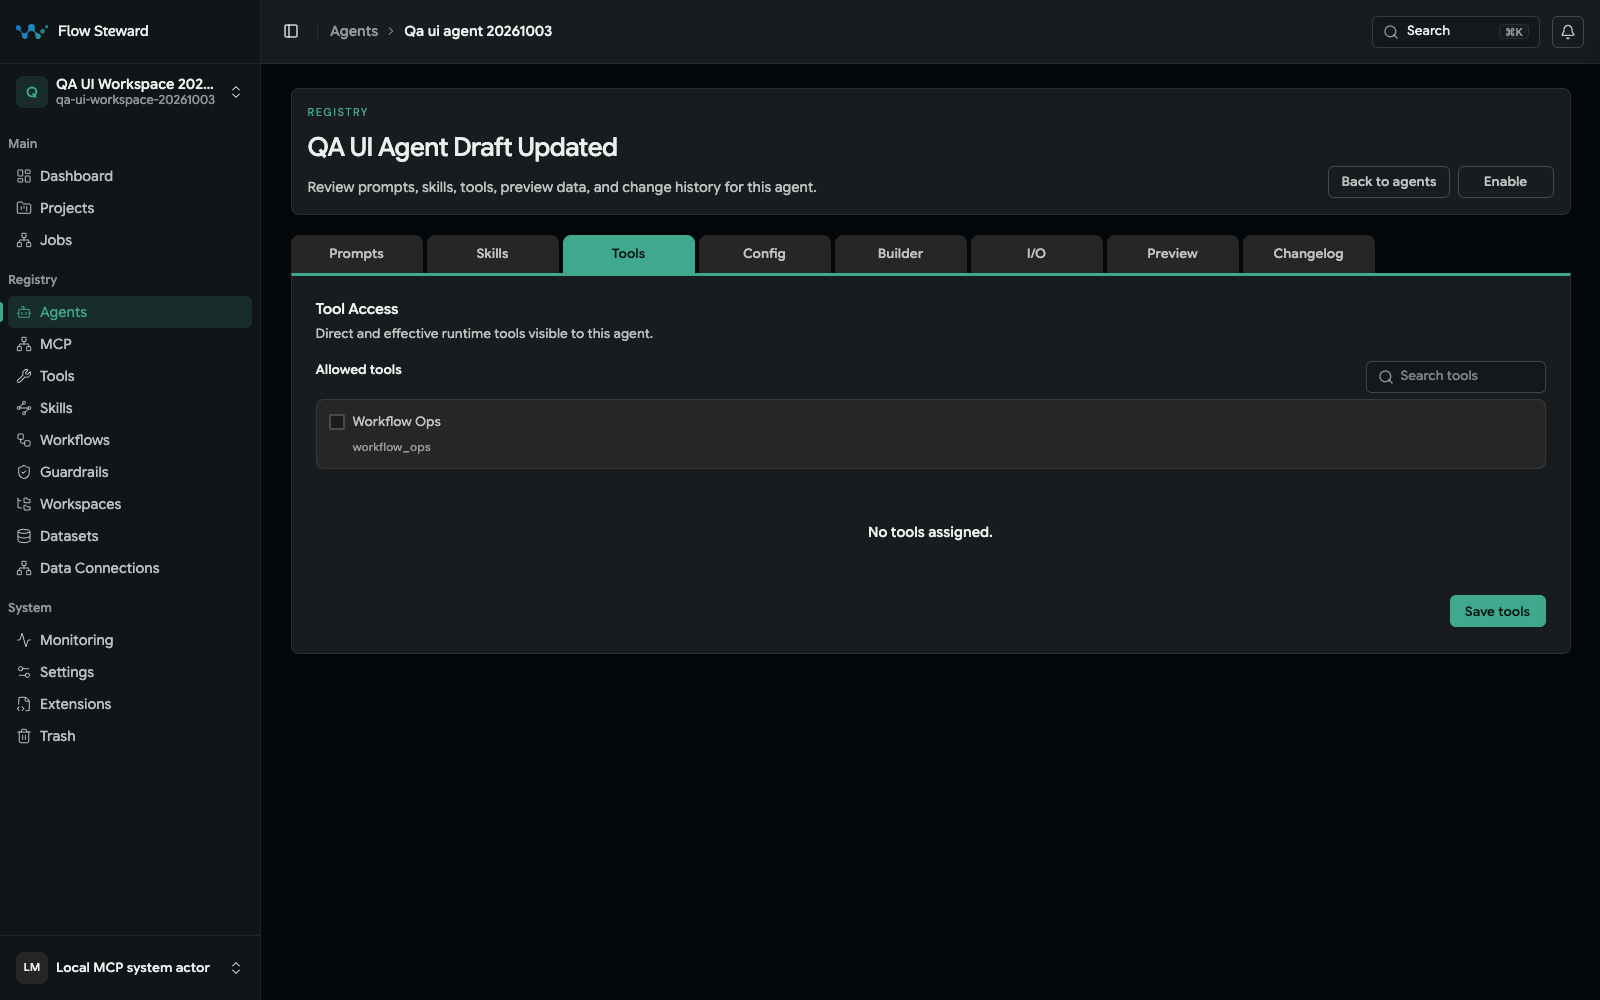Screen dimensions: 1600x1000
Task: Go to Workflows in the Registry menu
Action: tap(130, 440)
